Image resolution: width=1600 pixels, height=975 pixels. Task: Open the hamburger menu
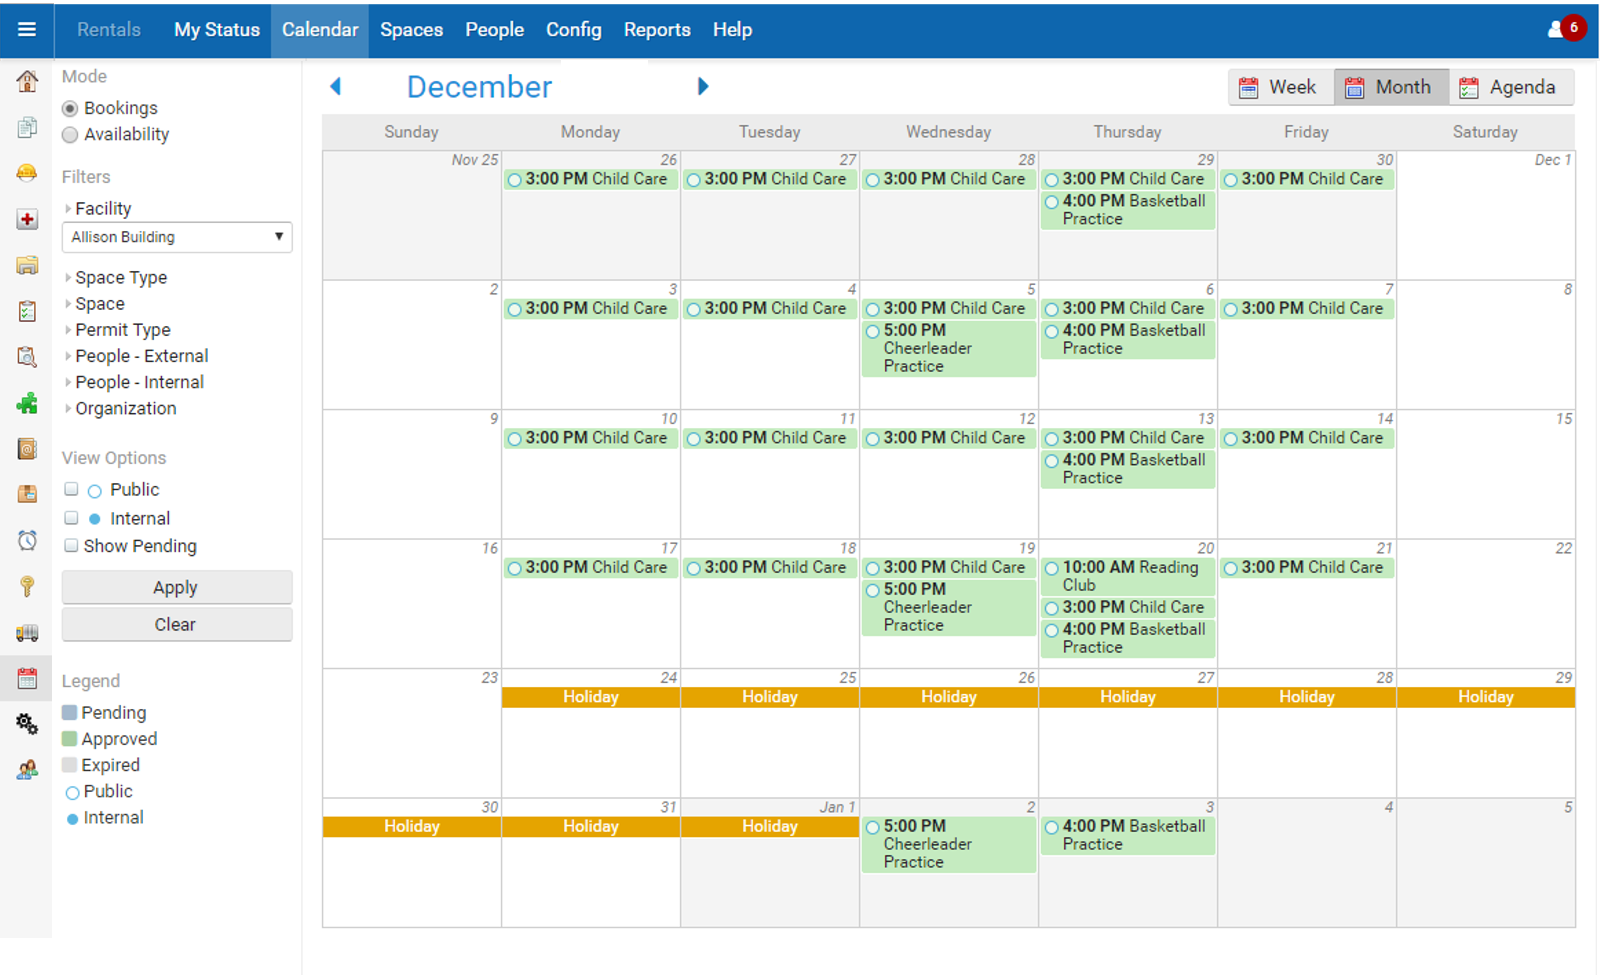click(27, 29)
